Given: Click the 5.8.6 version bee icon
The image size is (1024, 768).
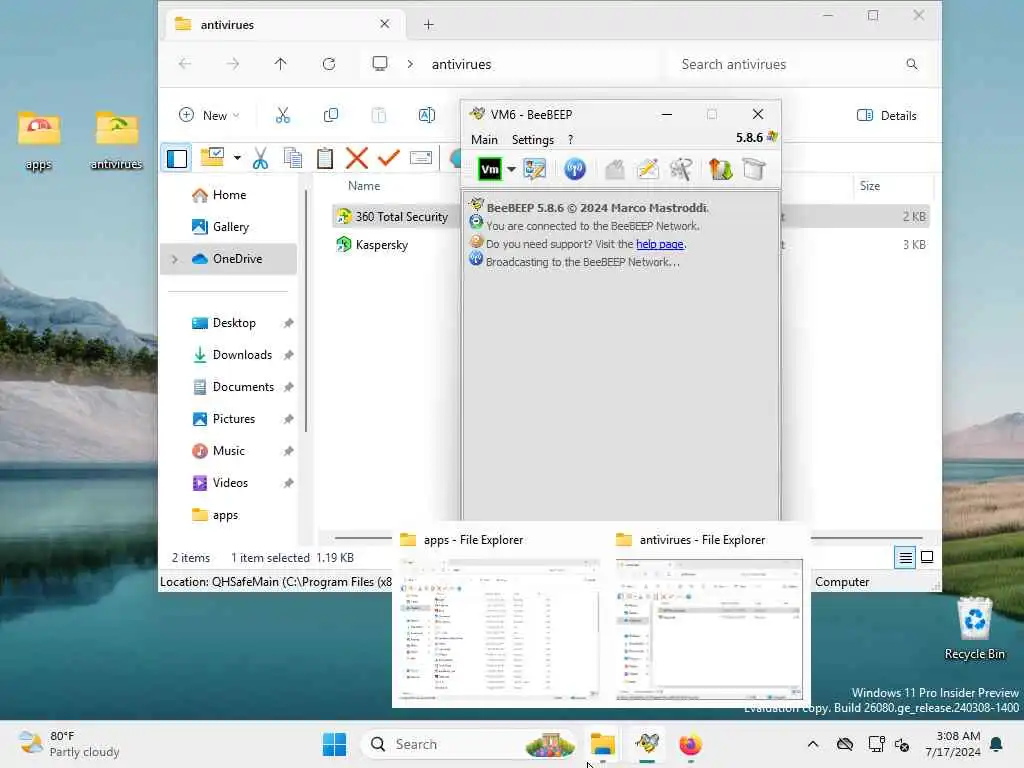Looking at the screenshot, I should (x=773, y=136).
